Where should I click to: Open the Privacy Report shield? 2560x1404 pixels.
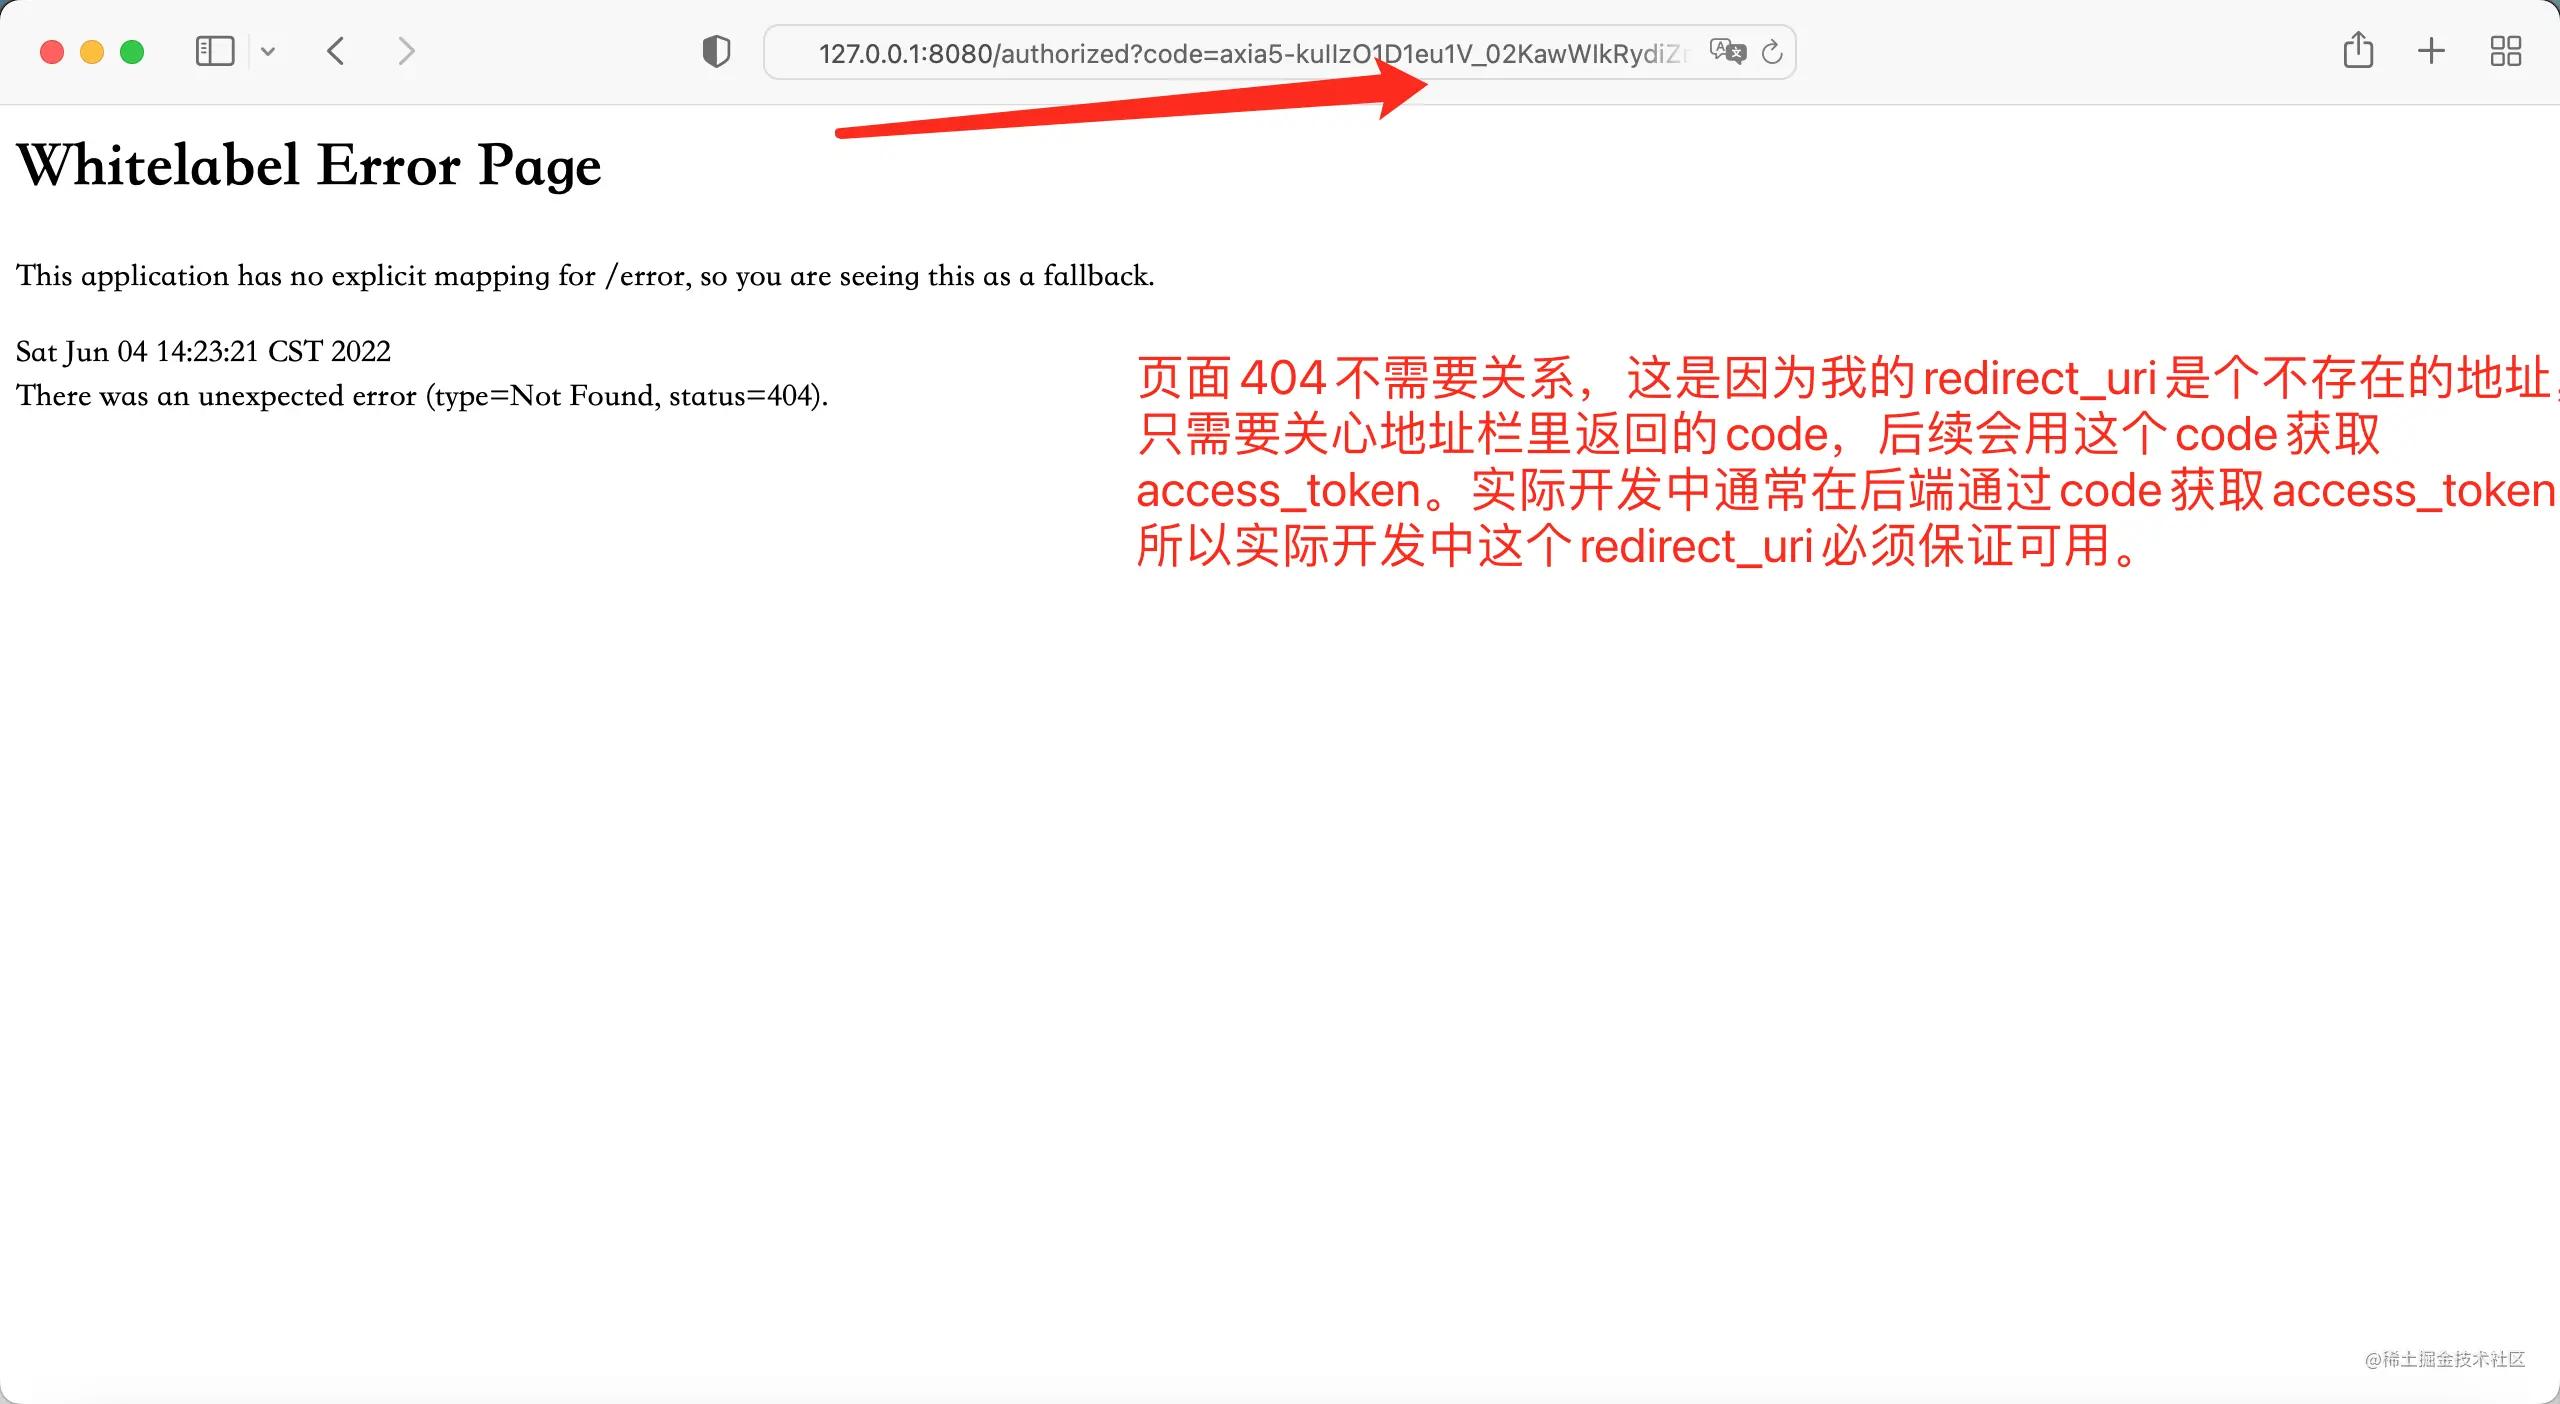tap(716, 50)
